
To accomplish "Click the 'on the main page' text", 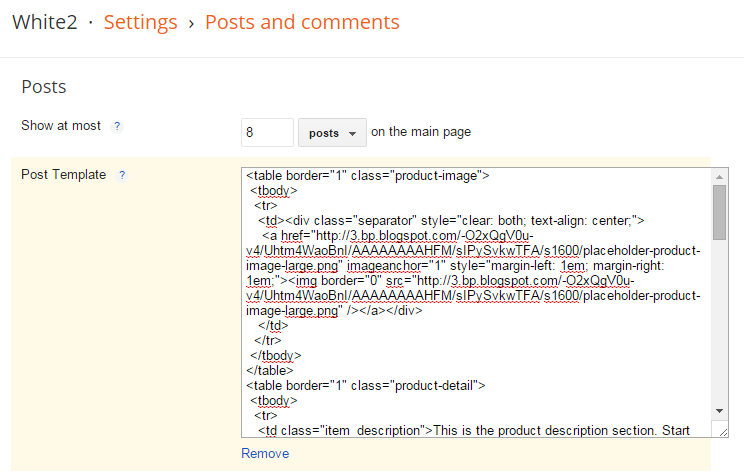I will pos(421,132).
